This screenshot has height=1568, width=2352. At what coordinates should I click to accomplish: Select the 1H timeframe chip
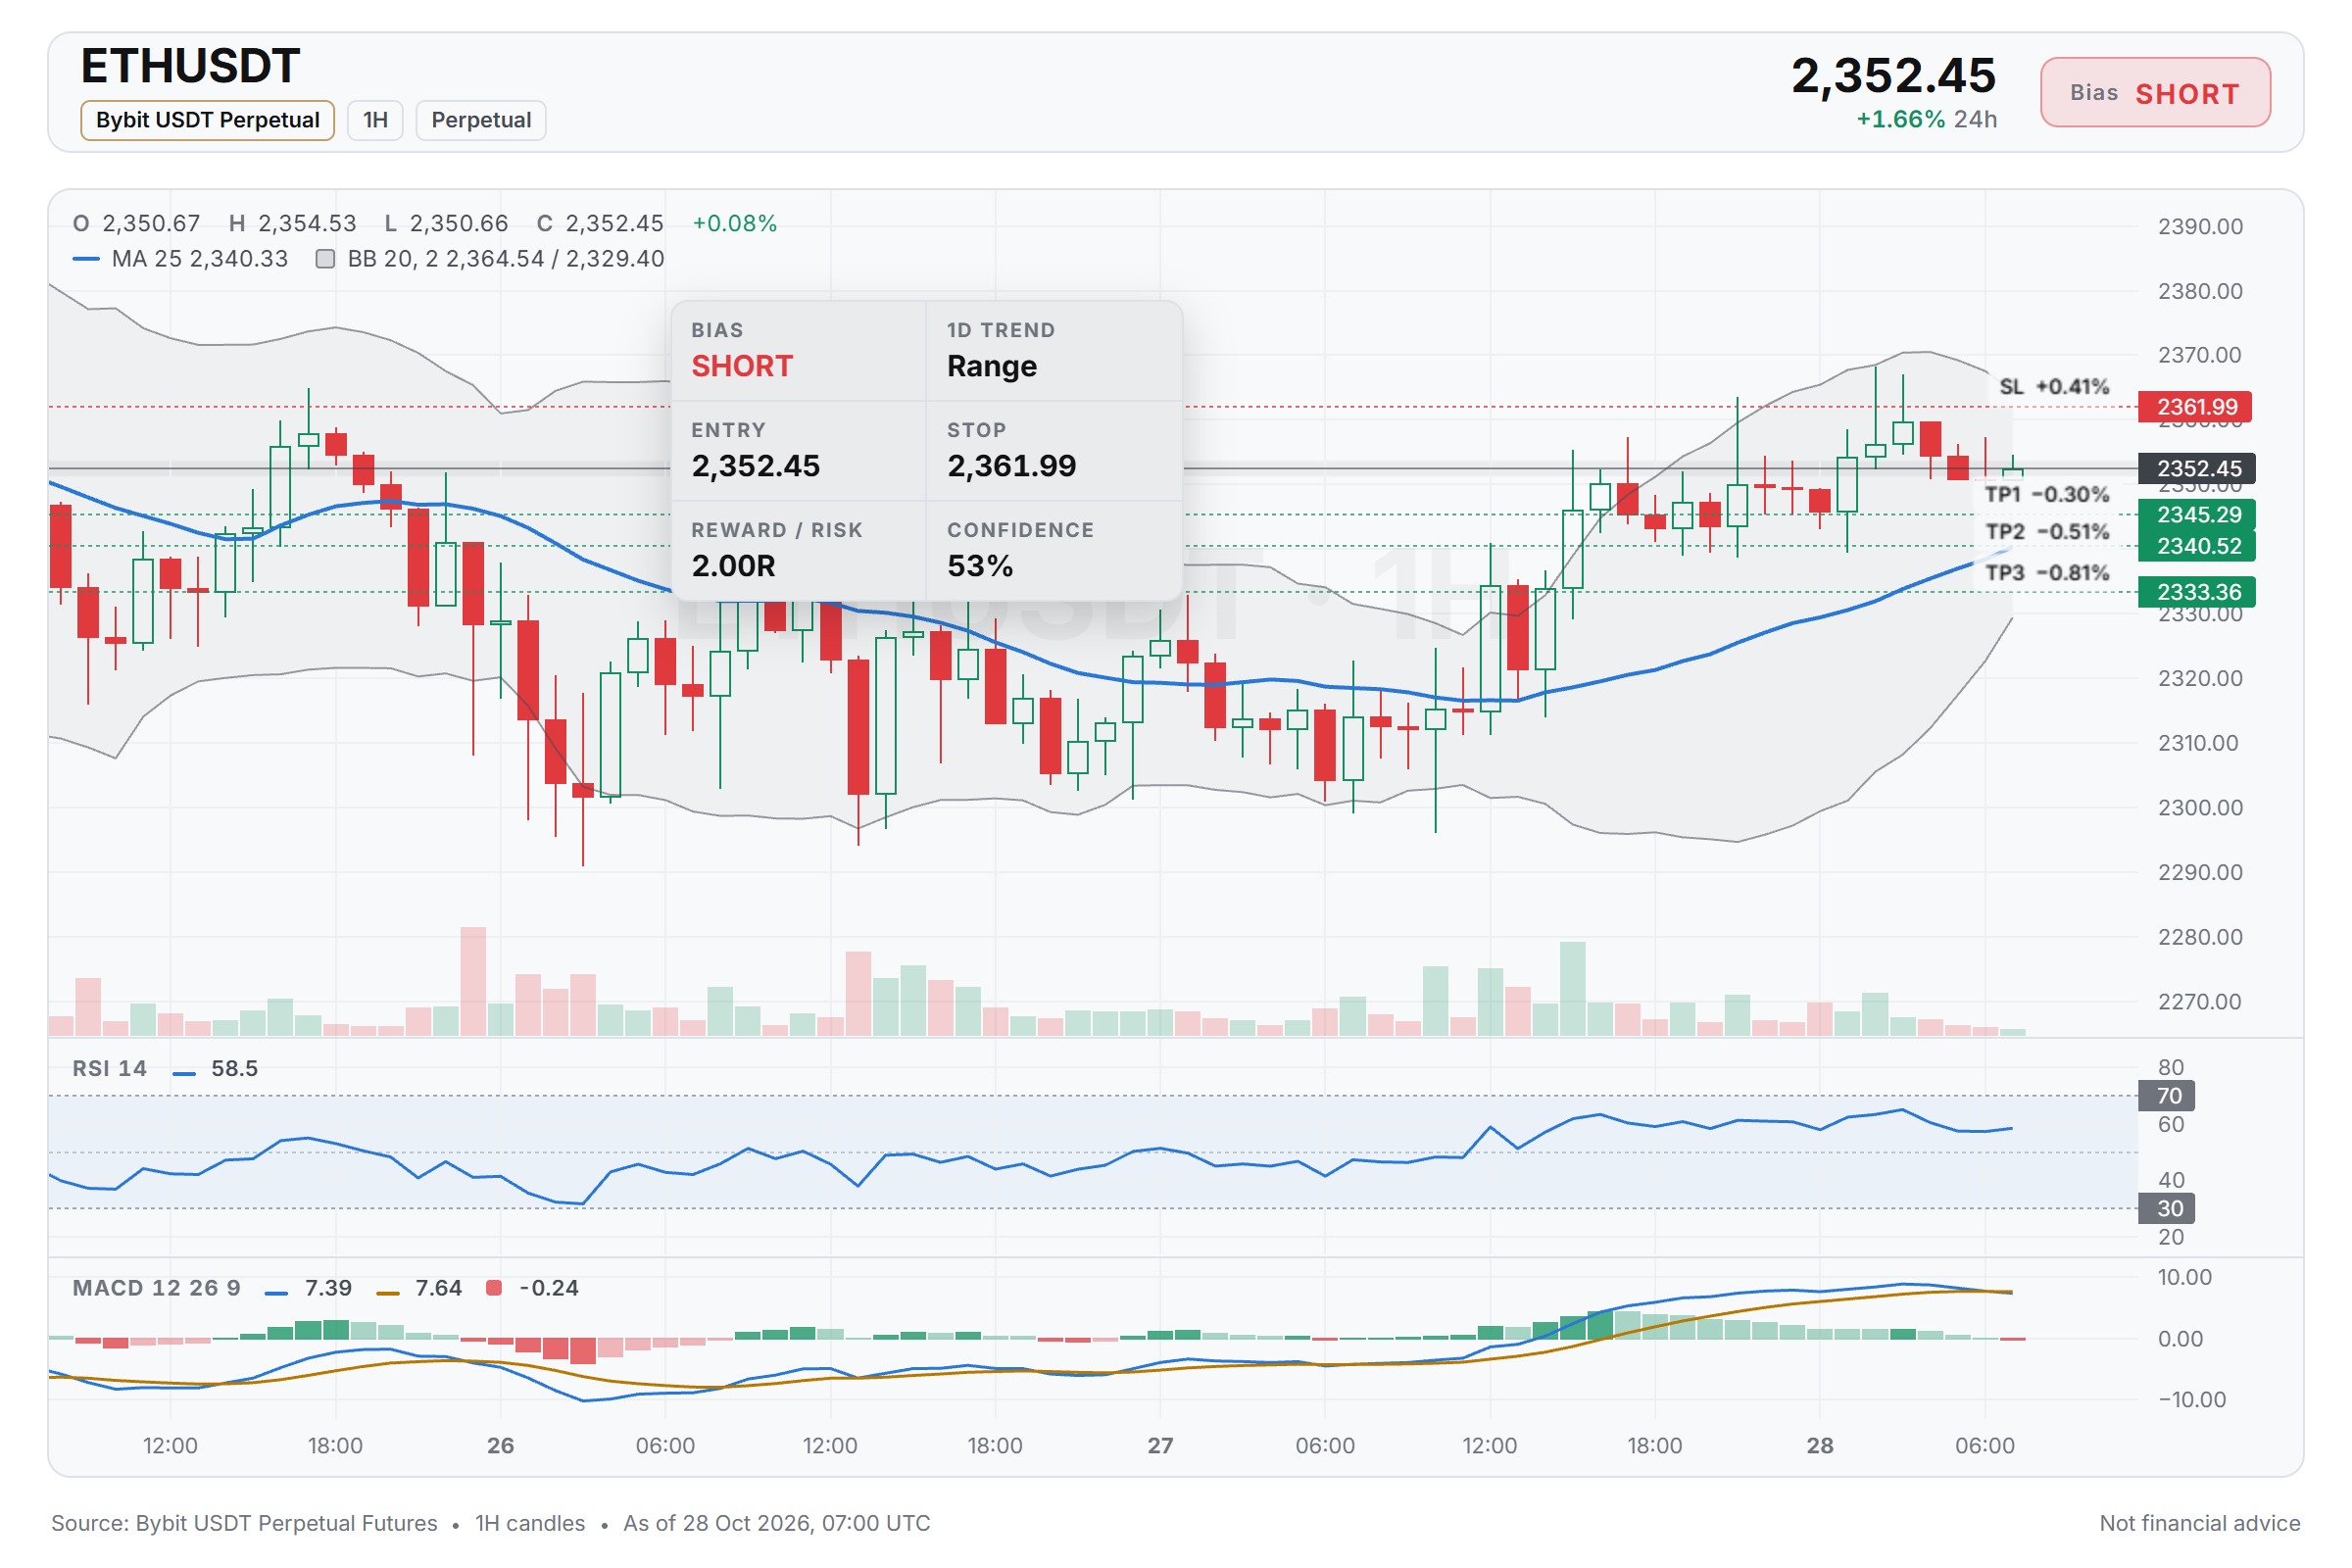pos(375,120)
